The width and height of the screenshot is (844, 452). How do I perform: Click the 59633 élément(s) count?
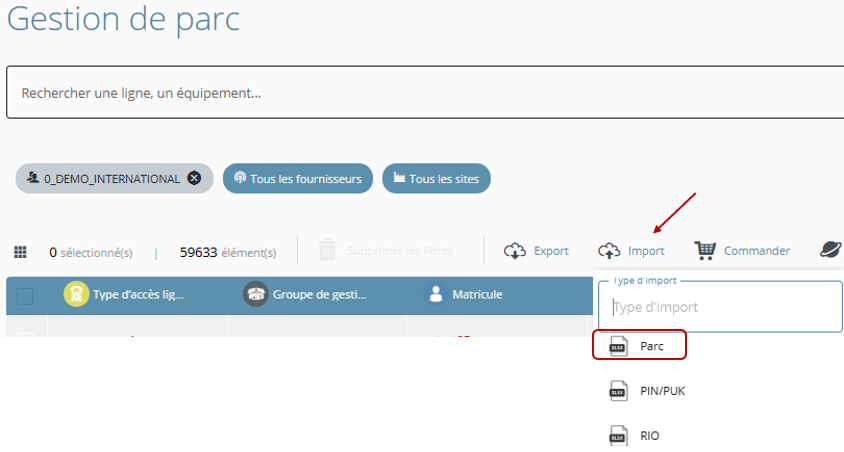228,252
